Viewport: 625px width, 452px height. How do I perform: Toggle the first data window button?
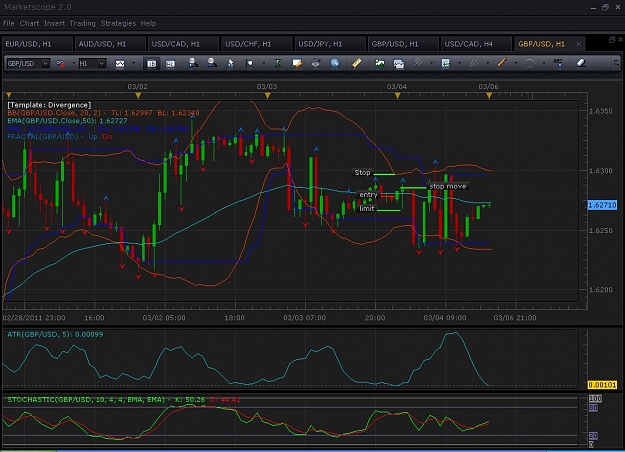pos(151,63)
